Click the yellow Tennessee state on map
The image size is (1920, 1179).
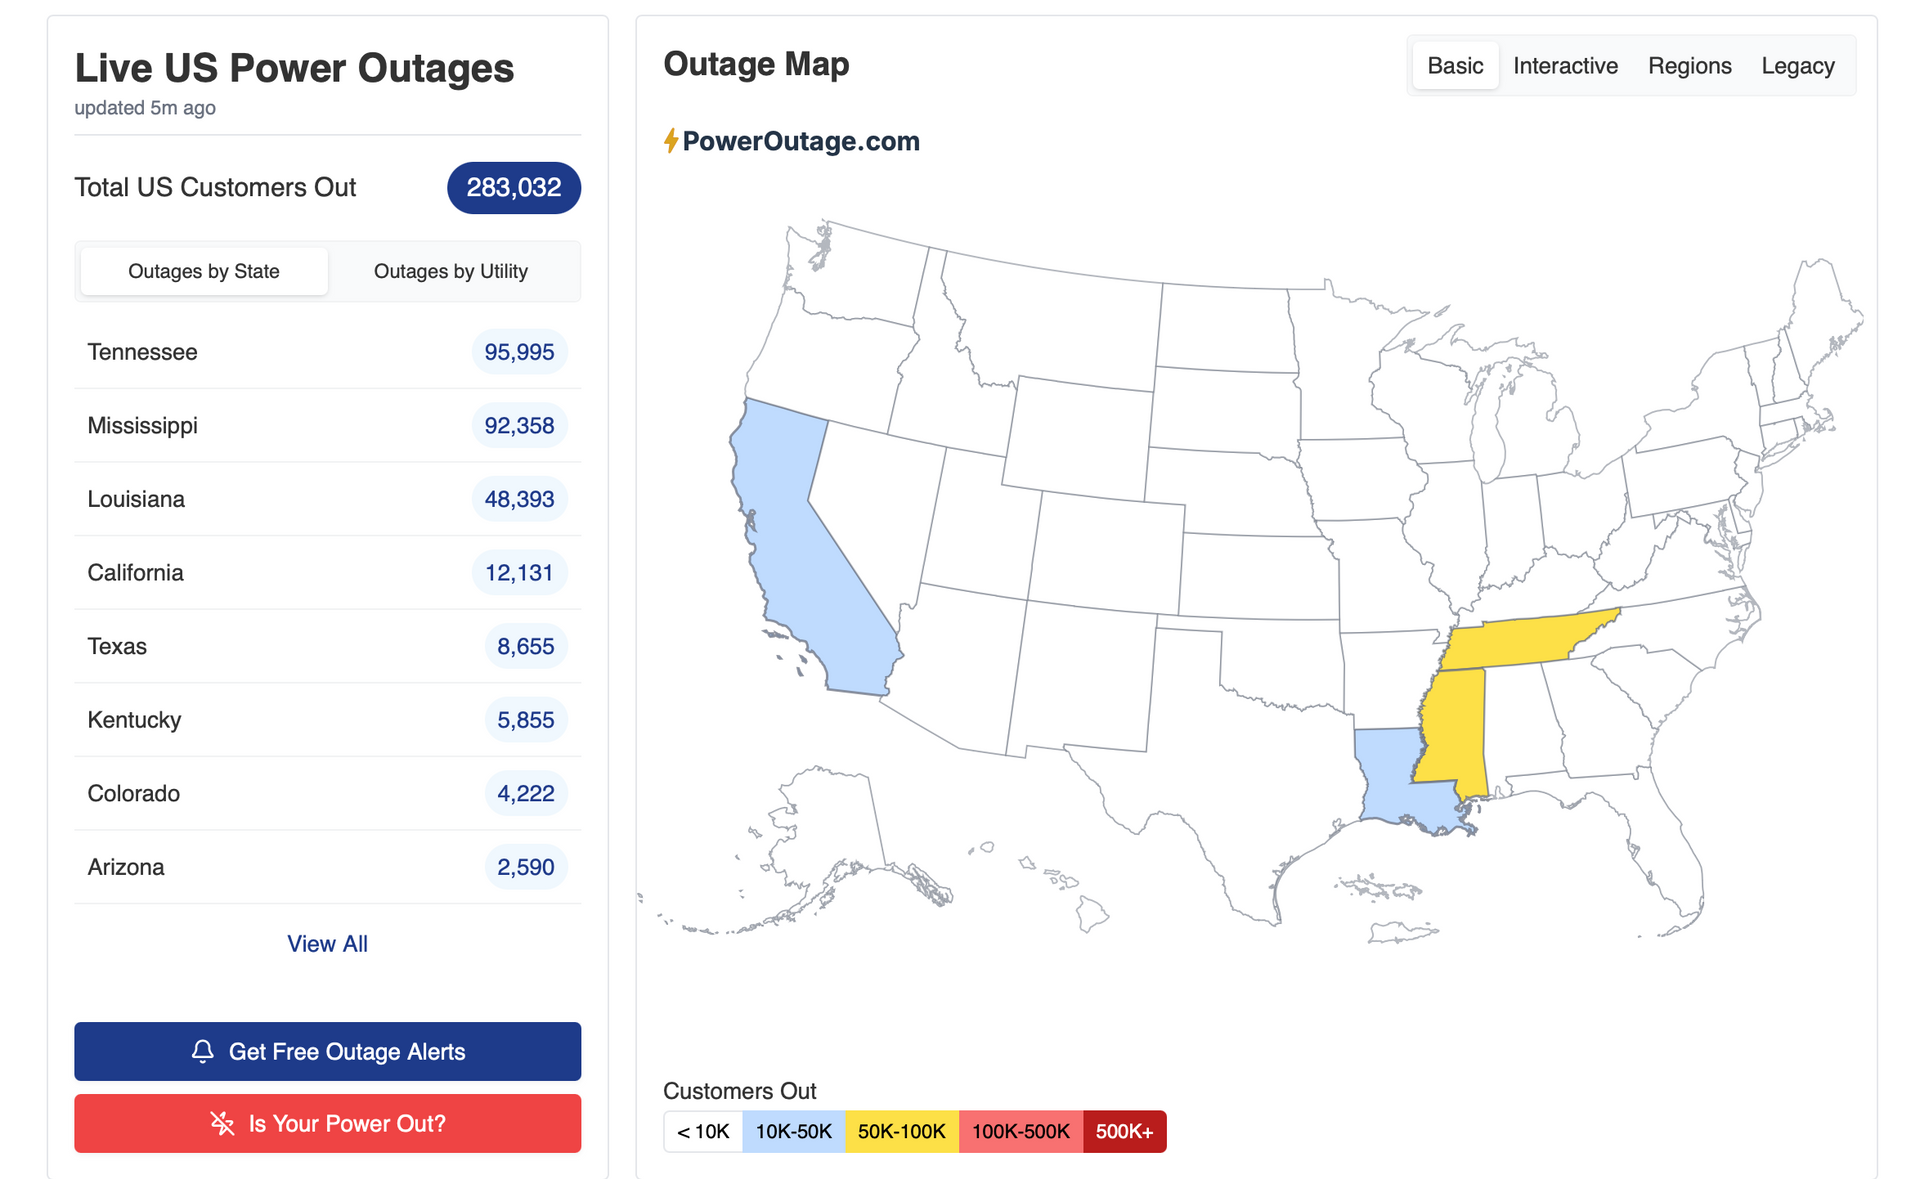pyautogui.click(x=1520, y=642)
